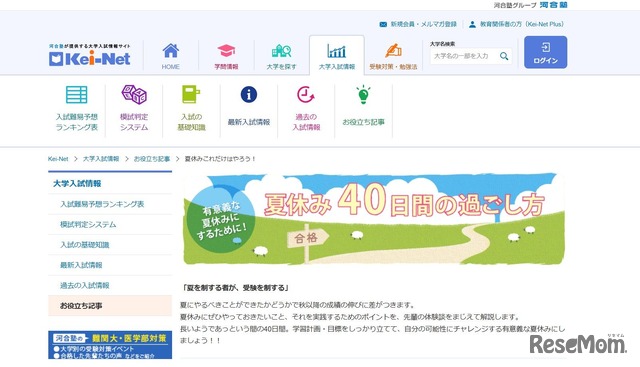This screenshot has width=640, height=367.
Task: Open 入試の基礎知識 book icon
Action: 191,94
